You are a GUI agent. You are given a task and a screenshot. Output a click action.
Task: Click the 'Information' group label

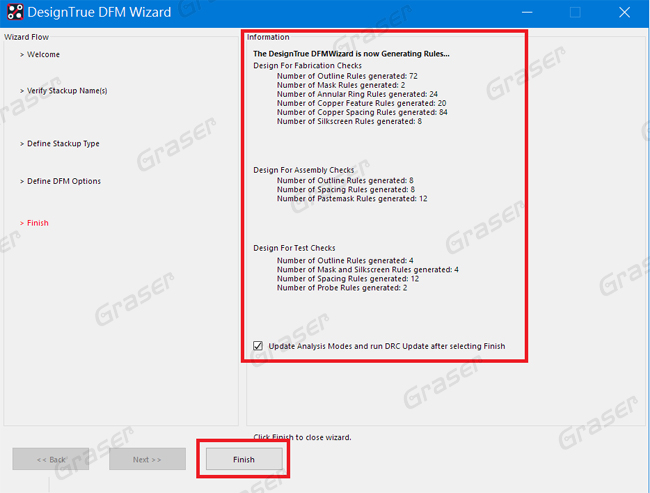(x=268, y=37)
